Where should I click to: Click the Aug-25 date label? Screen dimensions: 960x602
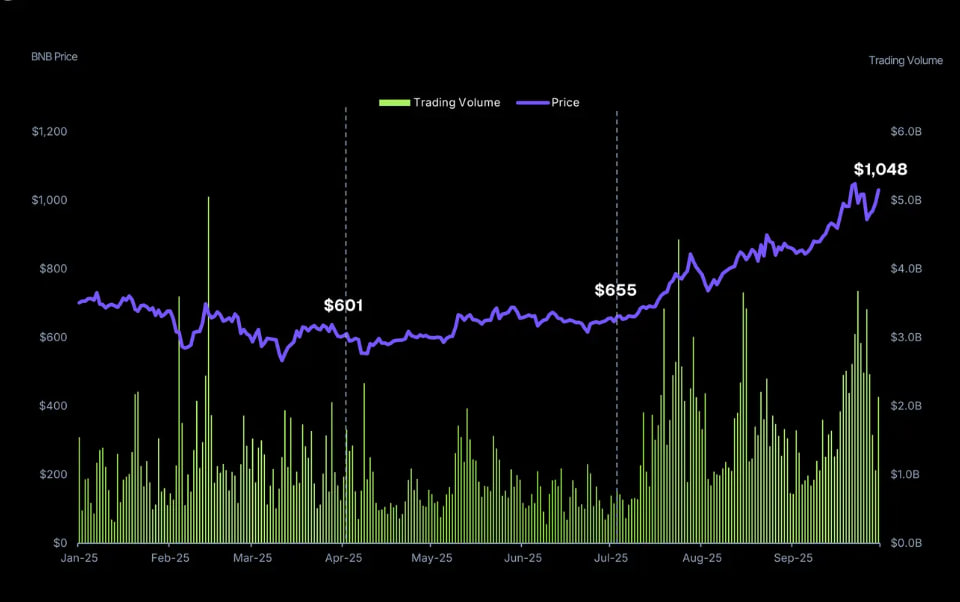702,558
